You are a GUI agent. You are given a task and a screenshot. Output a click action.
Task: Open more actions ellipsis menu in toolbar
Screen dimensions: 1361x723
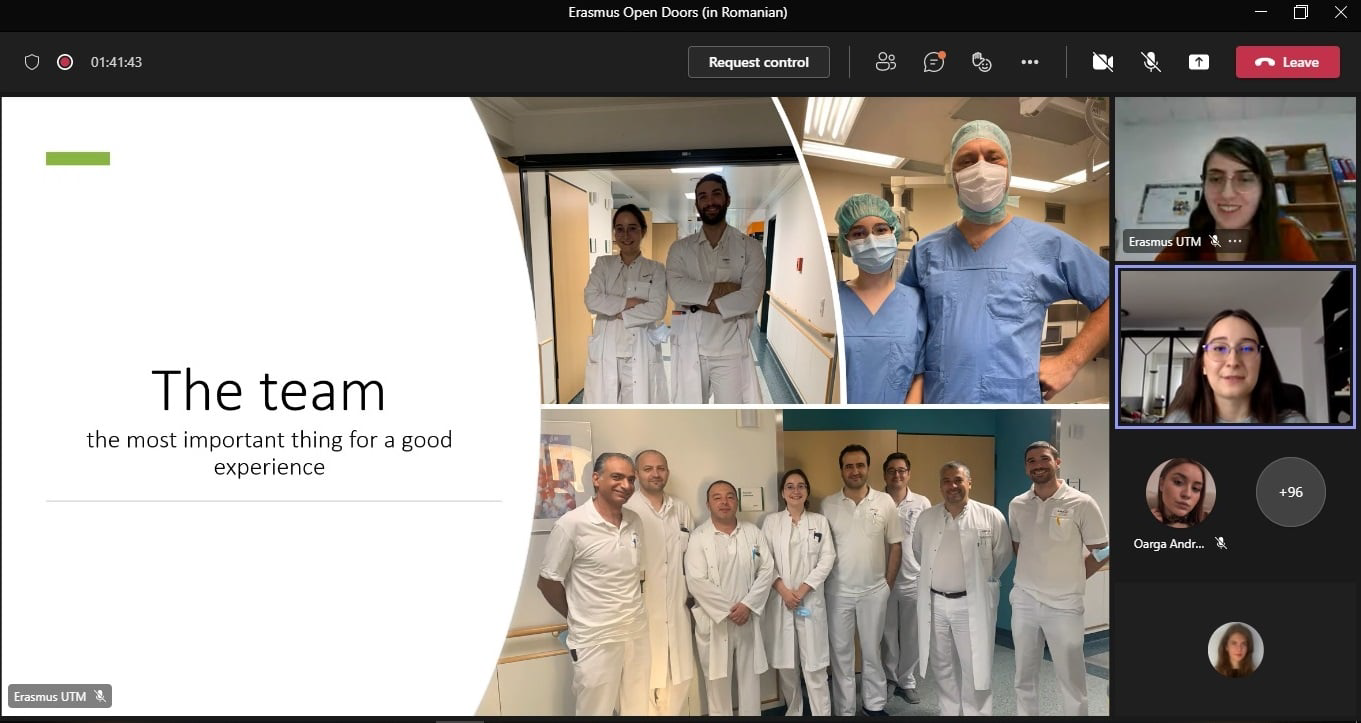(x=1030, y=62)
